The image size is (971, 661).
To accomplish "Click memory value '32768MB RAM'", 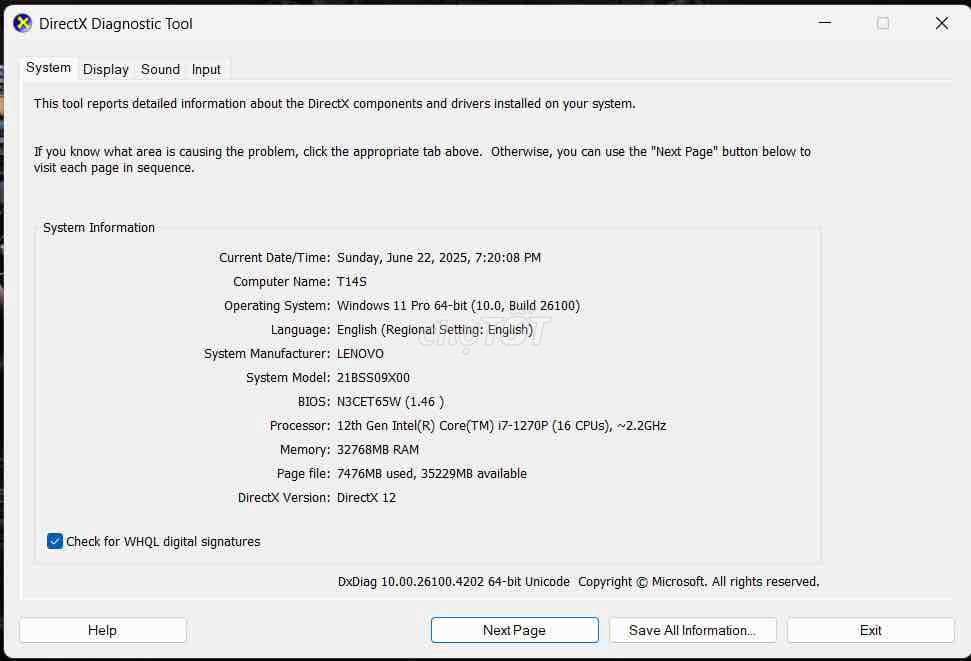I will pos(378,450).
